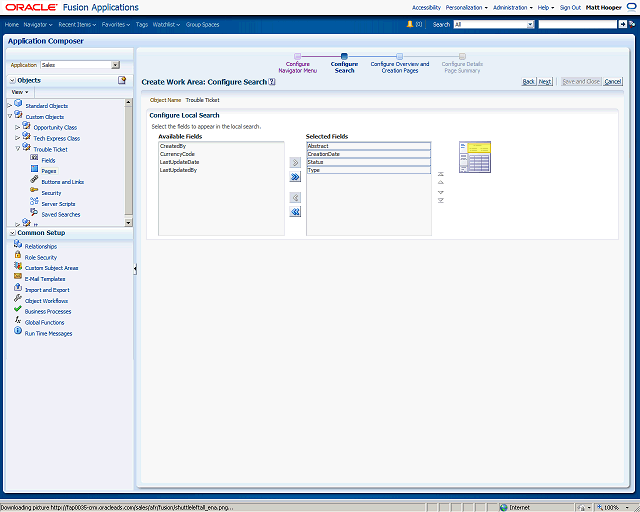The height and width of the screenshot is (512, 640).
Task: Open the Application Sales dropdown
Action: (x=116, y=65)
